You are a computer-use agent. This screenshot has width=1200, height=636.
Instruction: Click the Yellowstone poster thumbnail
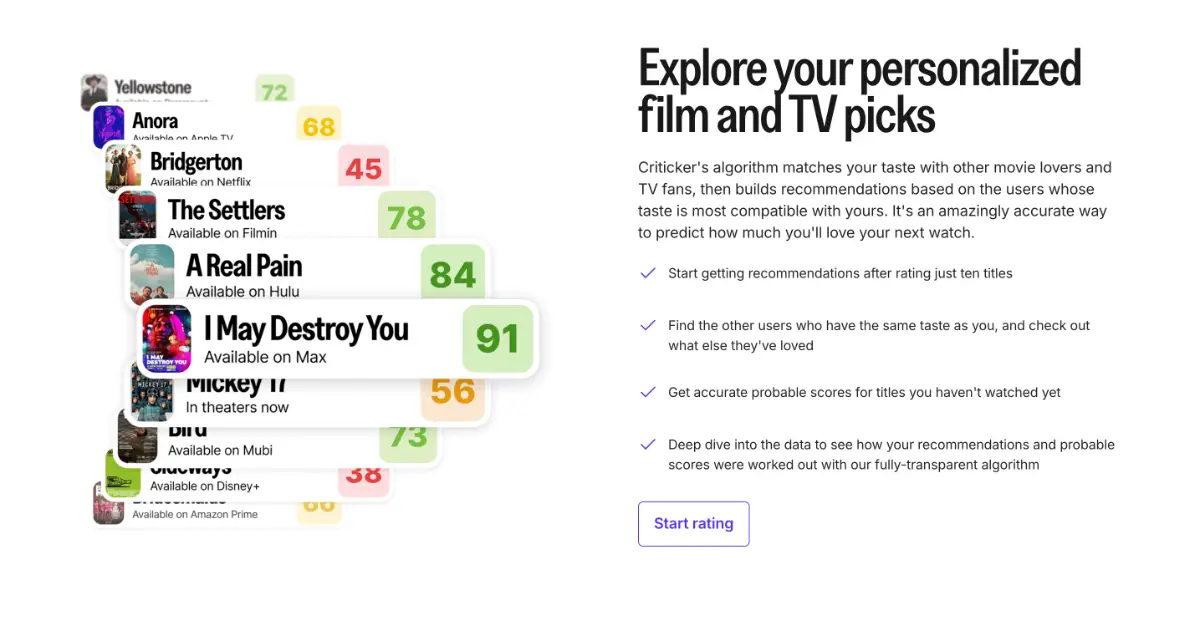[94, 90]
